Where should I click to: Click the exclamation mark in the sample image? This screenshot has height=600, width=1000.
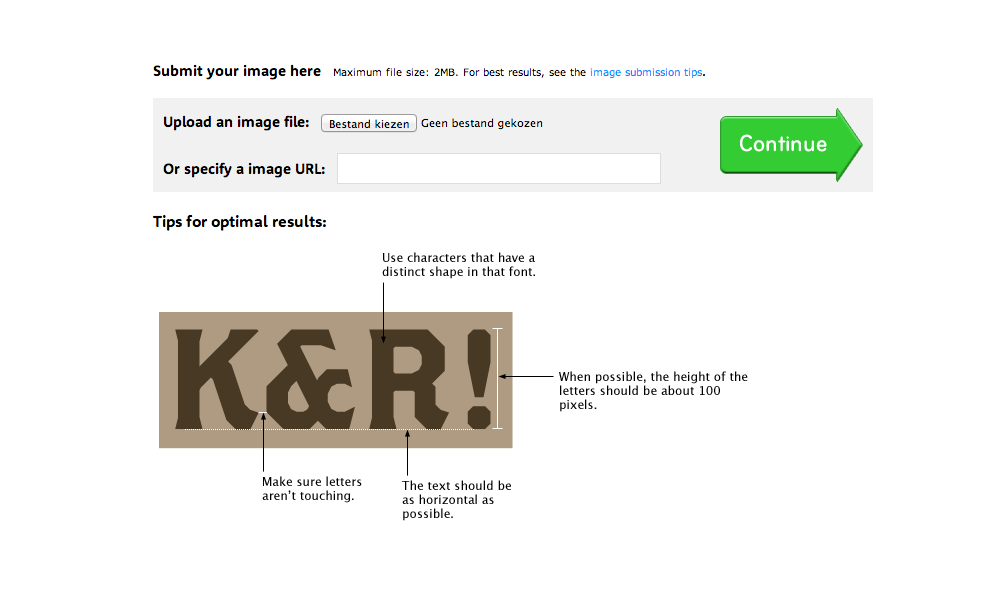pos(478,379)
